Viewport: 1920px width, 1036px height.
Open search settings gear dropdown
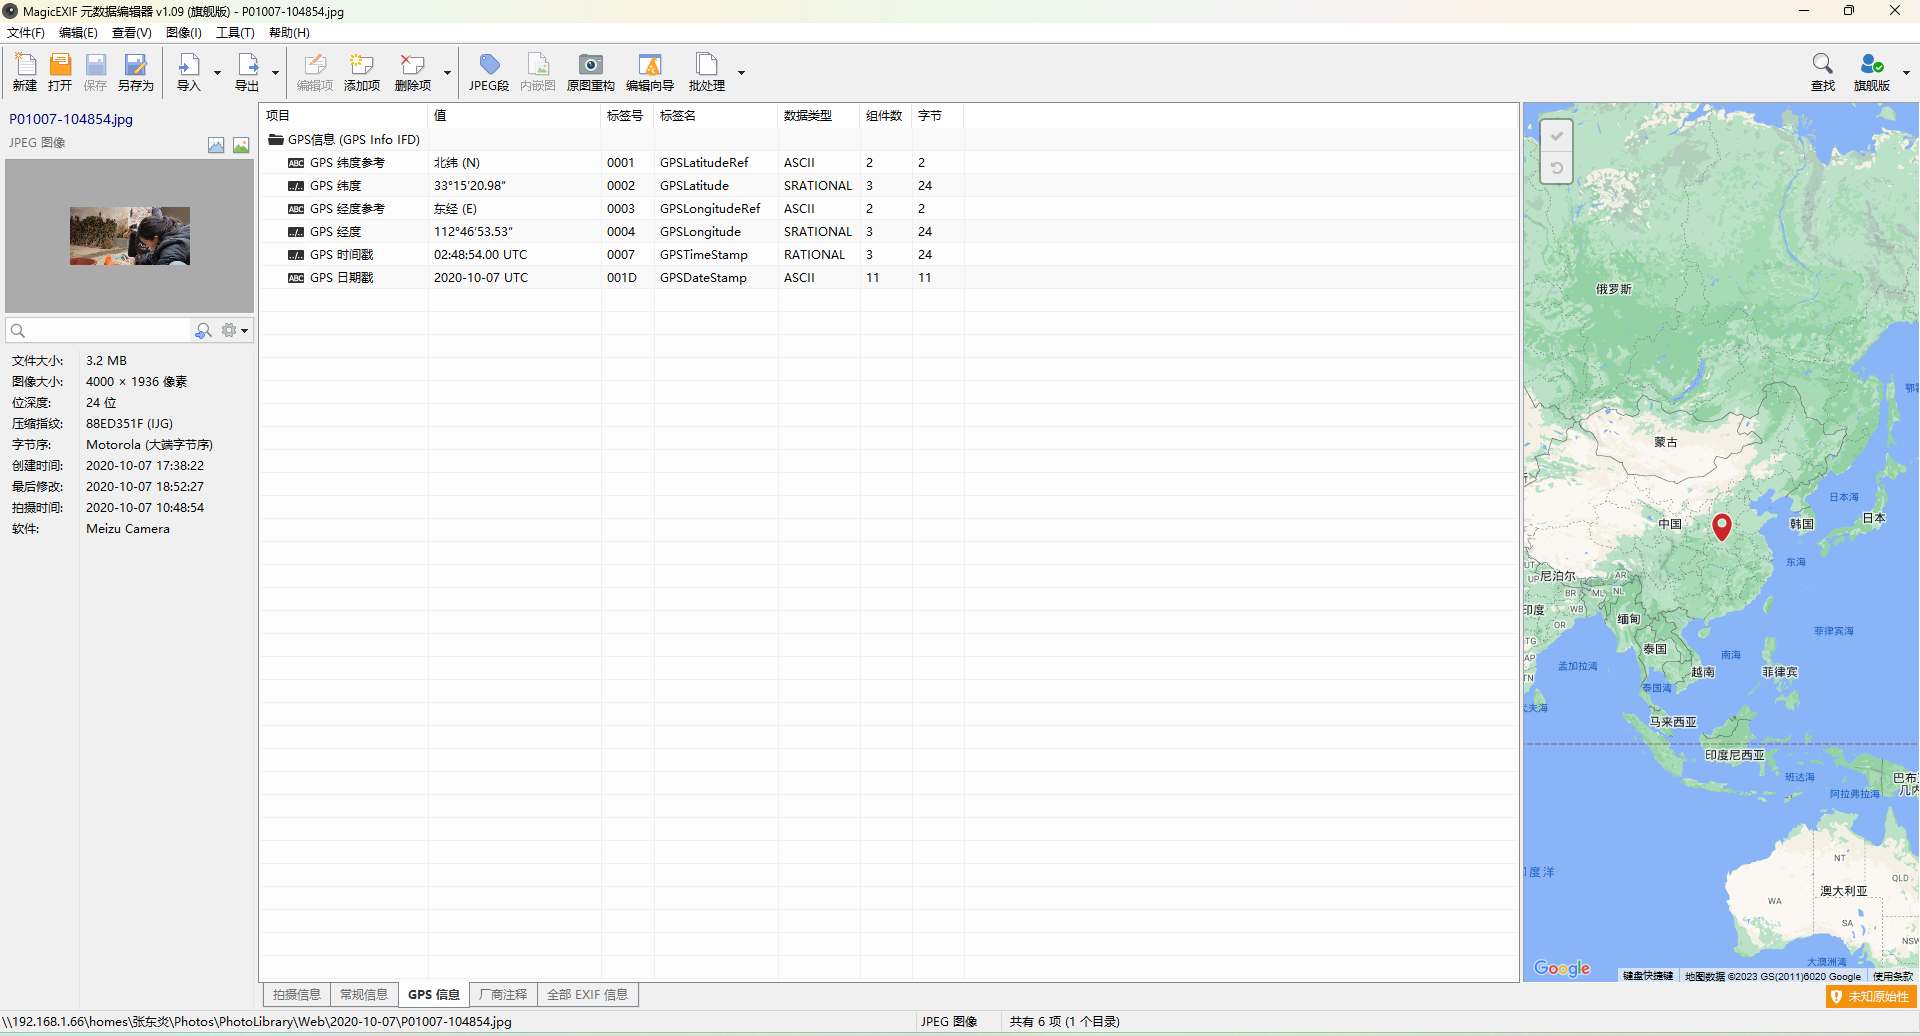point(235,330)
